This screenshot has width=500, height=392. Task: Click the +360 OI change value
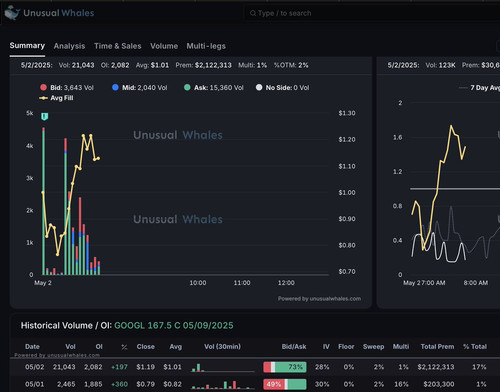(119, 384)
